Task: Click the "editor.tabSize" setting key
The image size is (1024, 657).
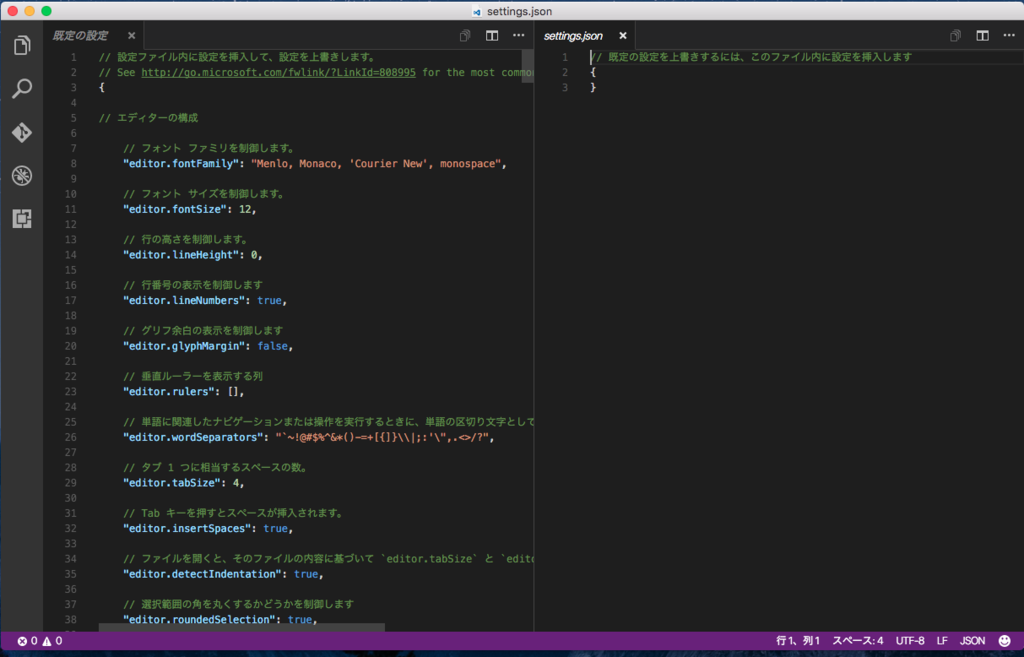Action: click(x=172, y=483)
